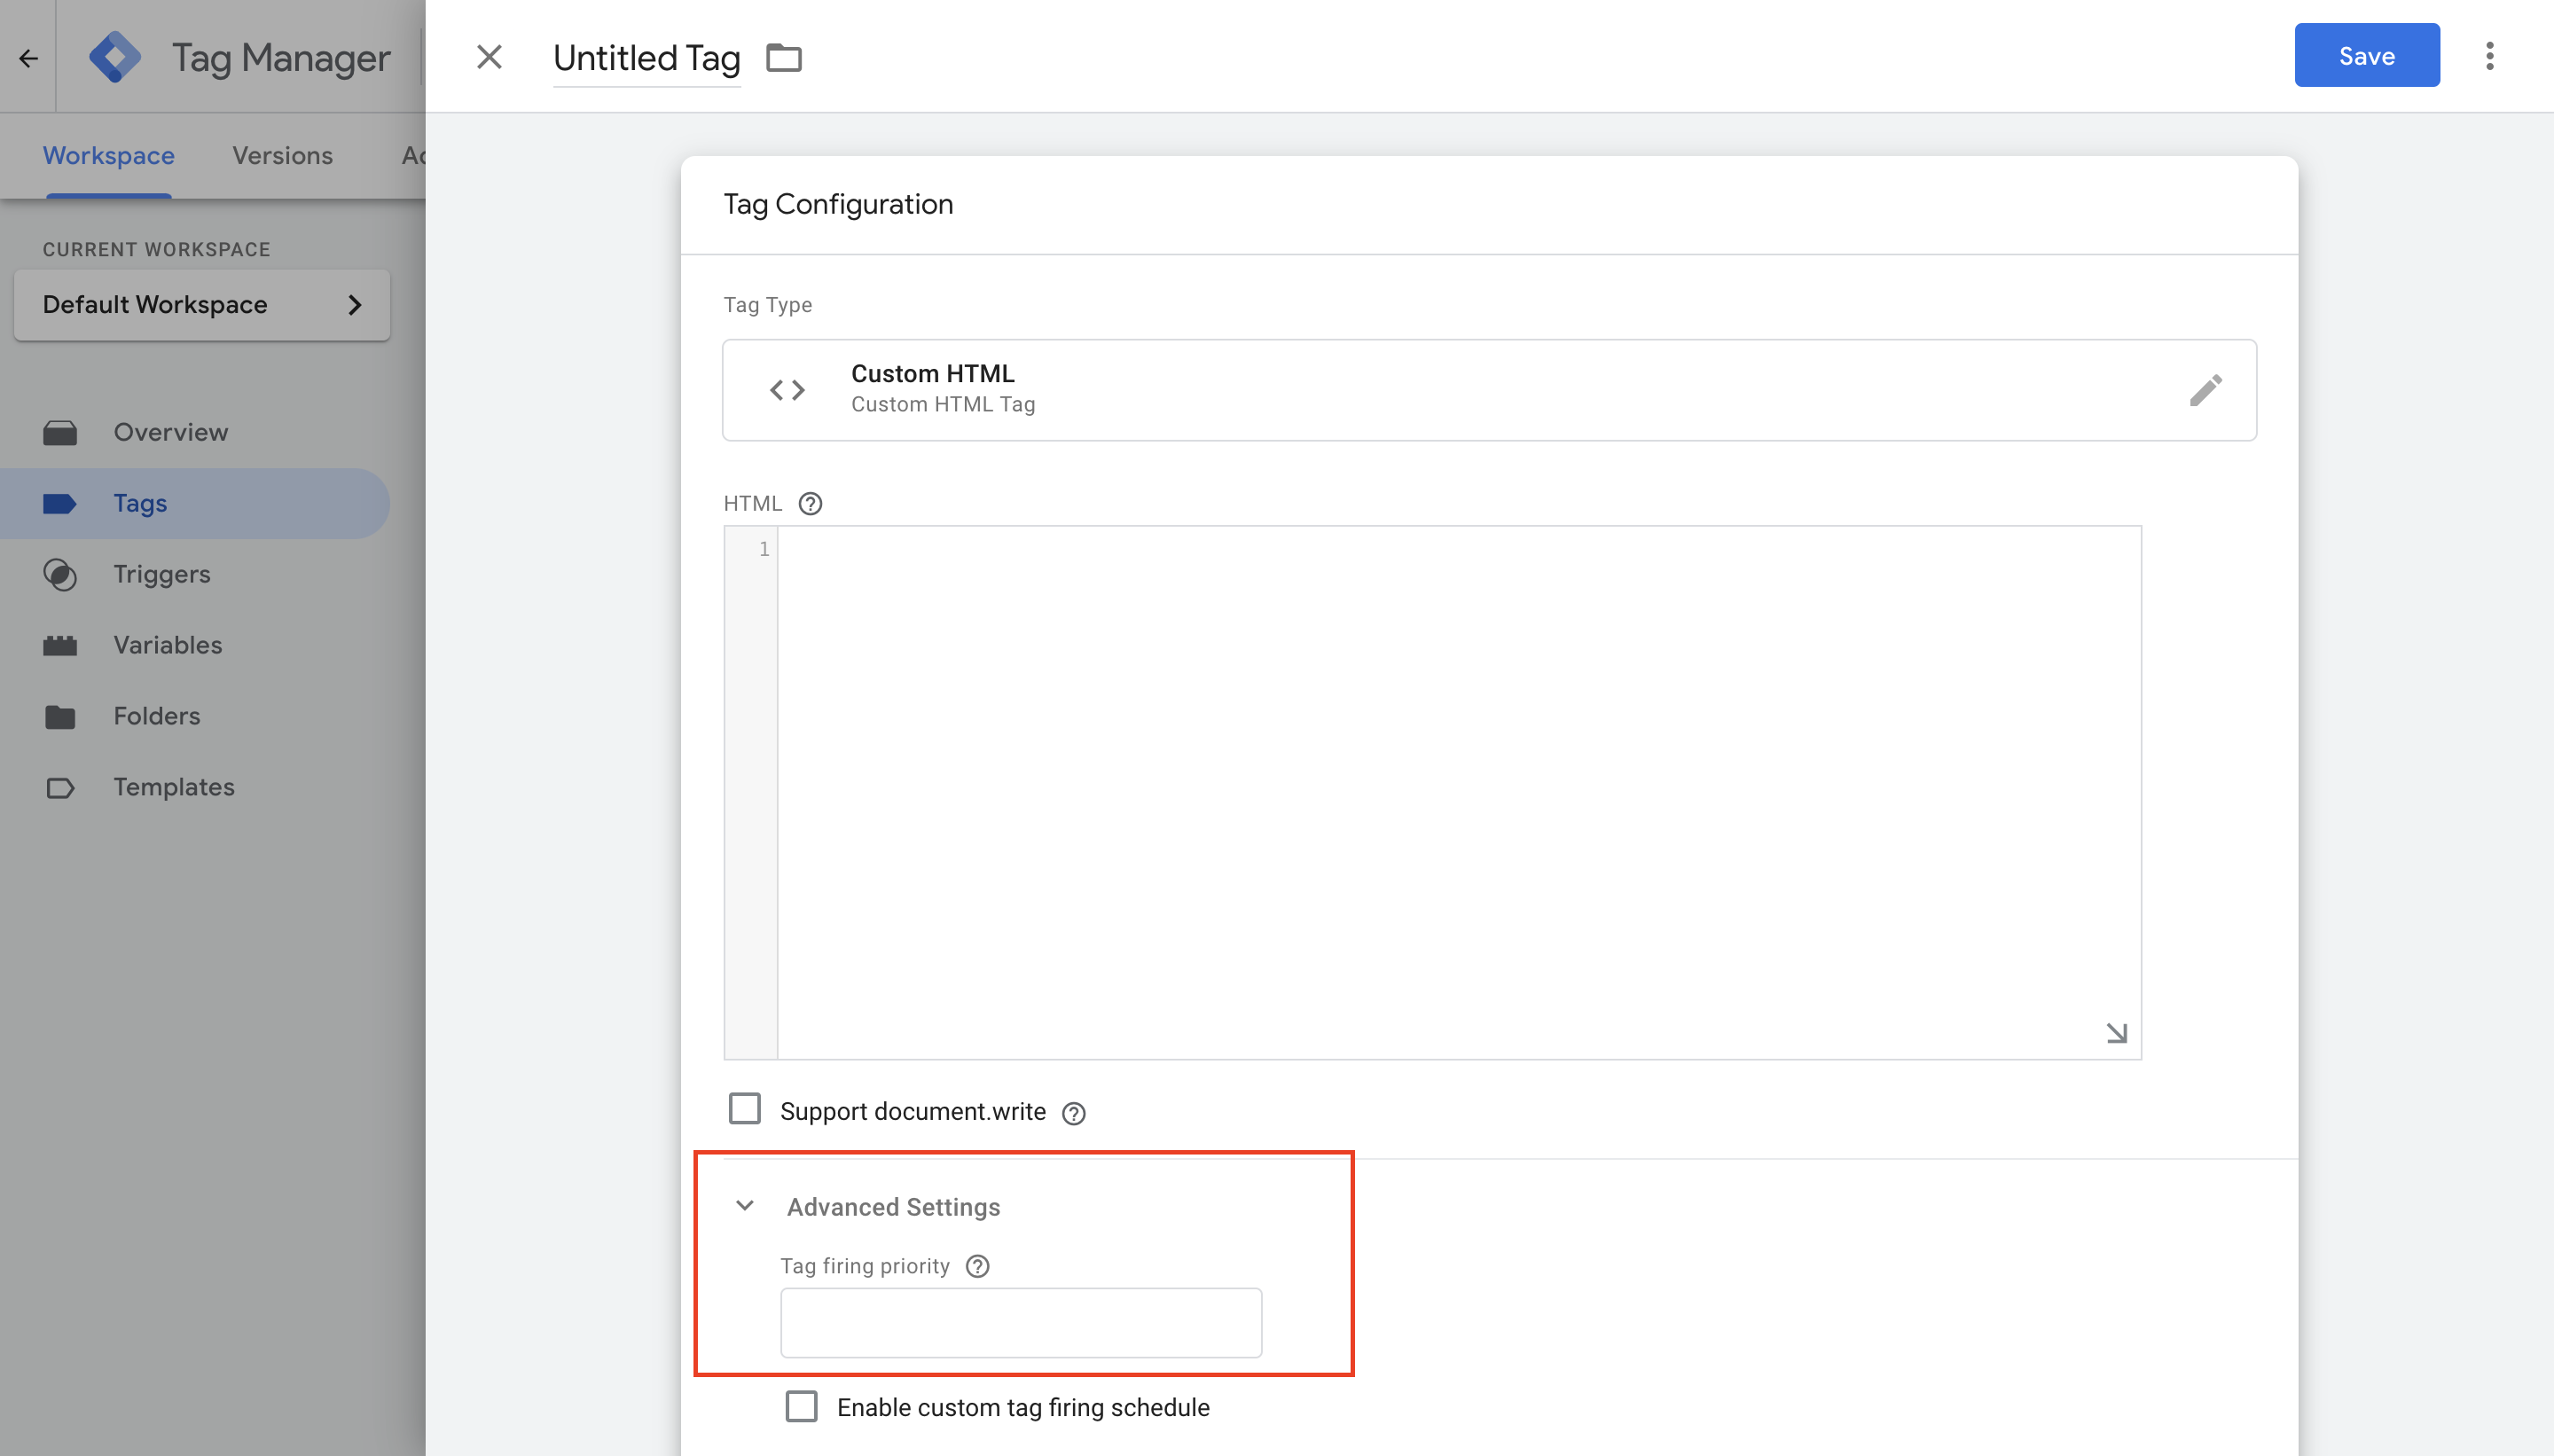Viewport: 2554px width, 1456px height.
Task: Click the pencil edit icon for Tag Type
Action: (2205, 390)
